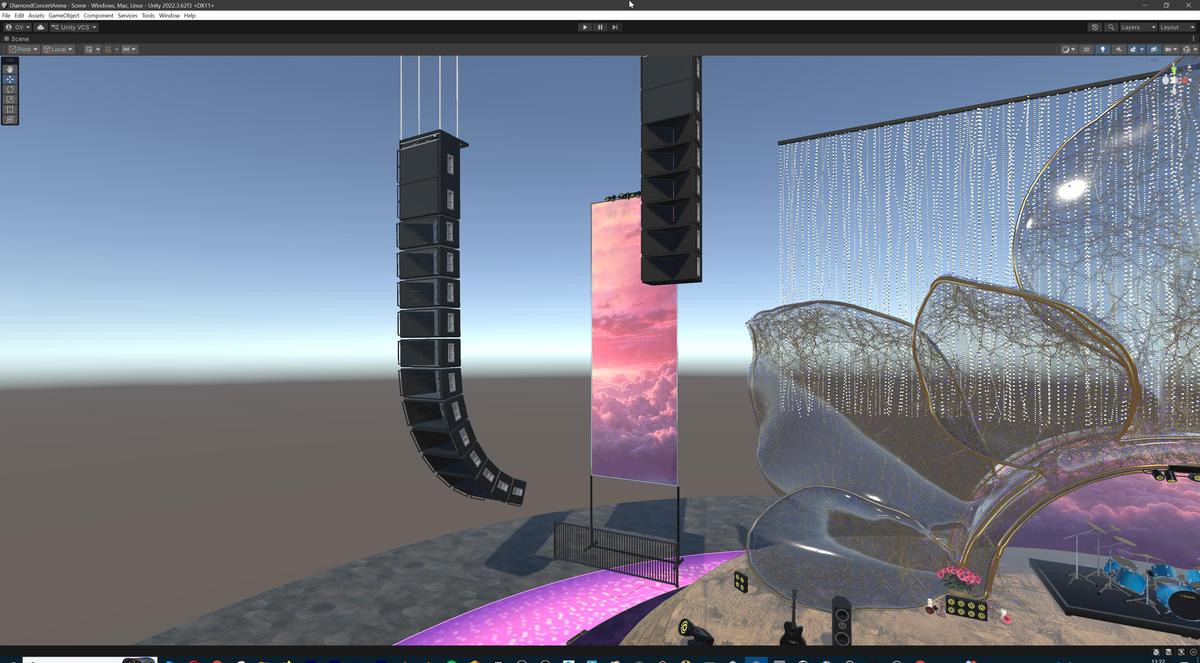Toggle the increment snapping button
This screenshot has height=663, width=1200.
pyautogui.click(x=125, y=49)
